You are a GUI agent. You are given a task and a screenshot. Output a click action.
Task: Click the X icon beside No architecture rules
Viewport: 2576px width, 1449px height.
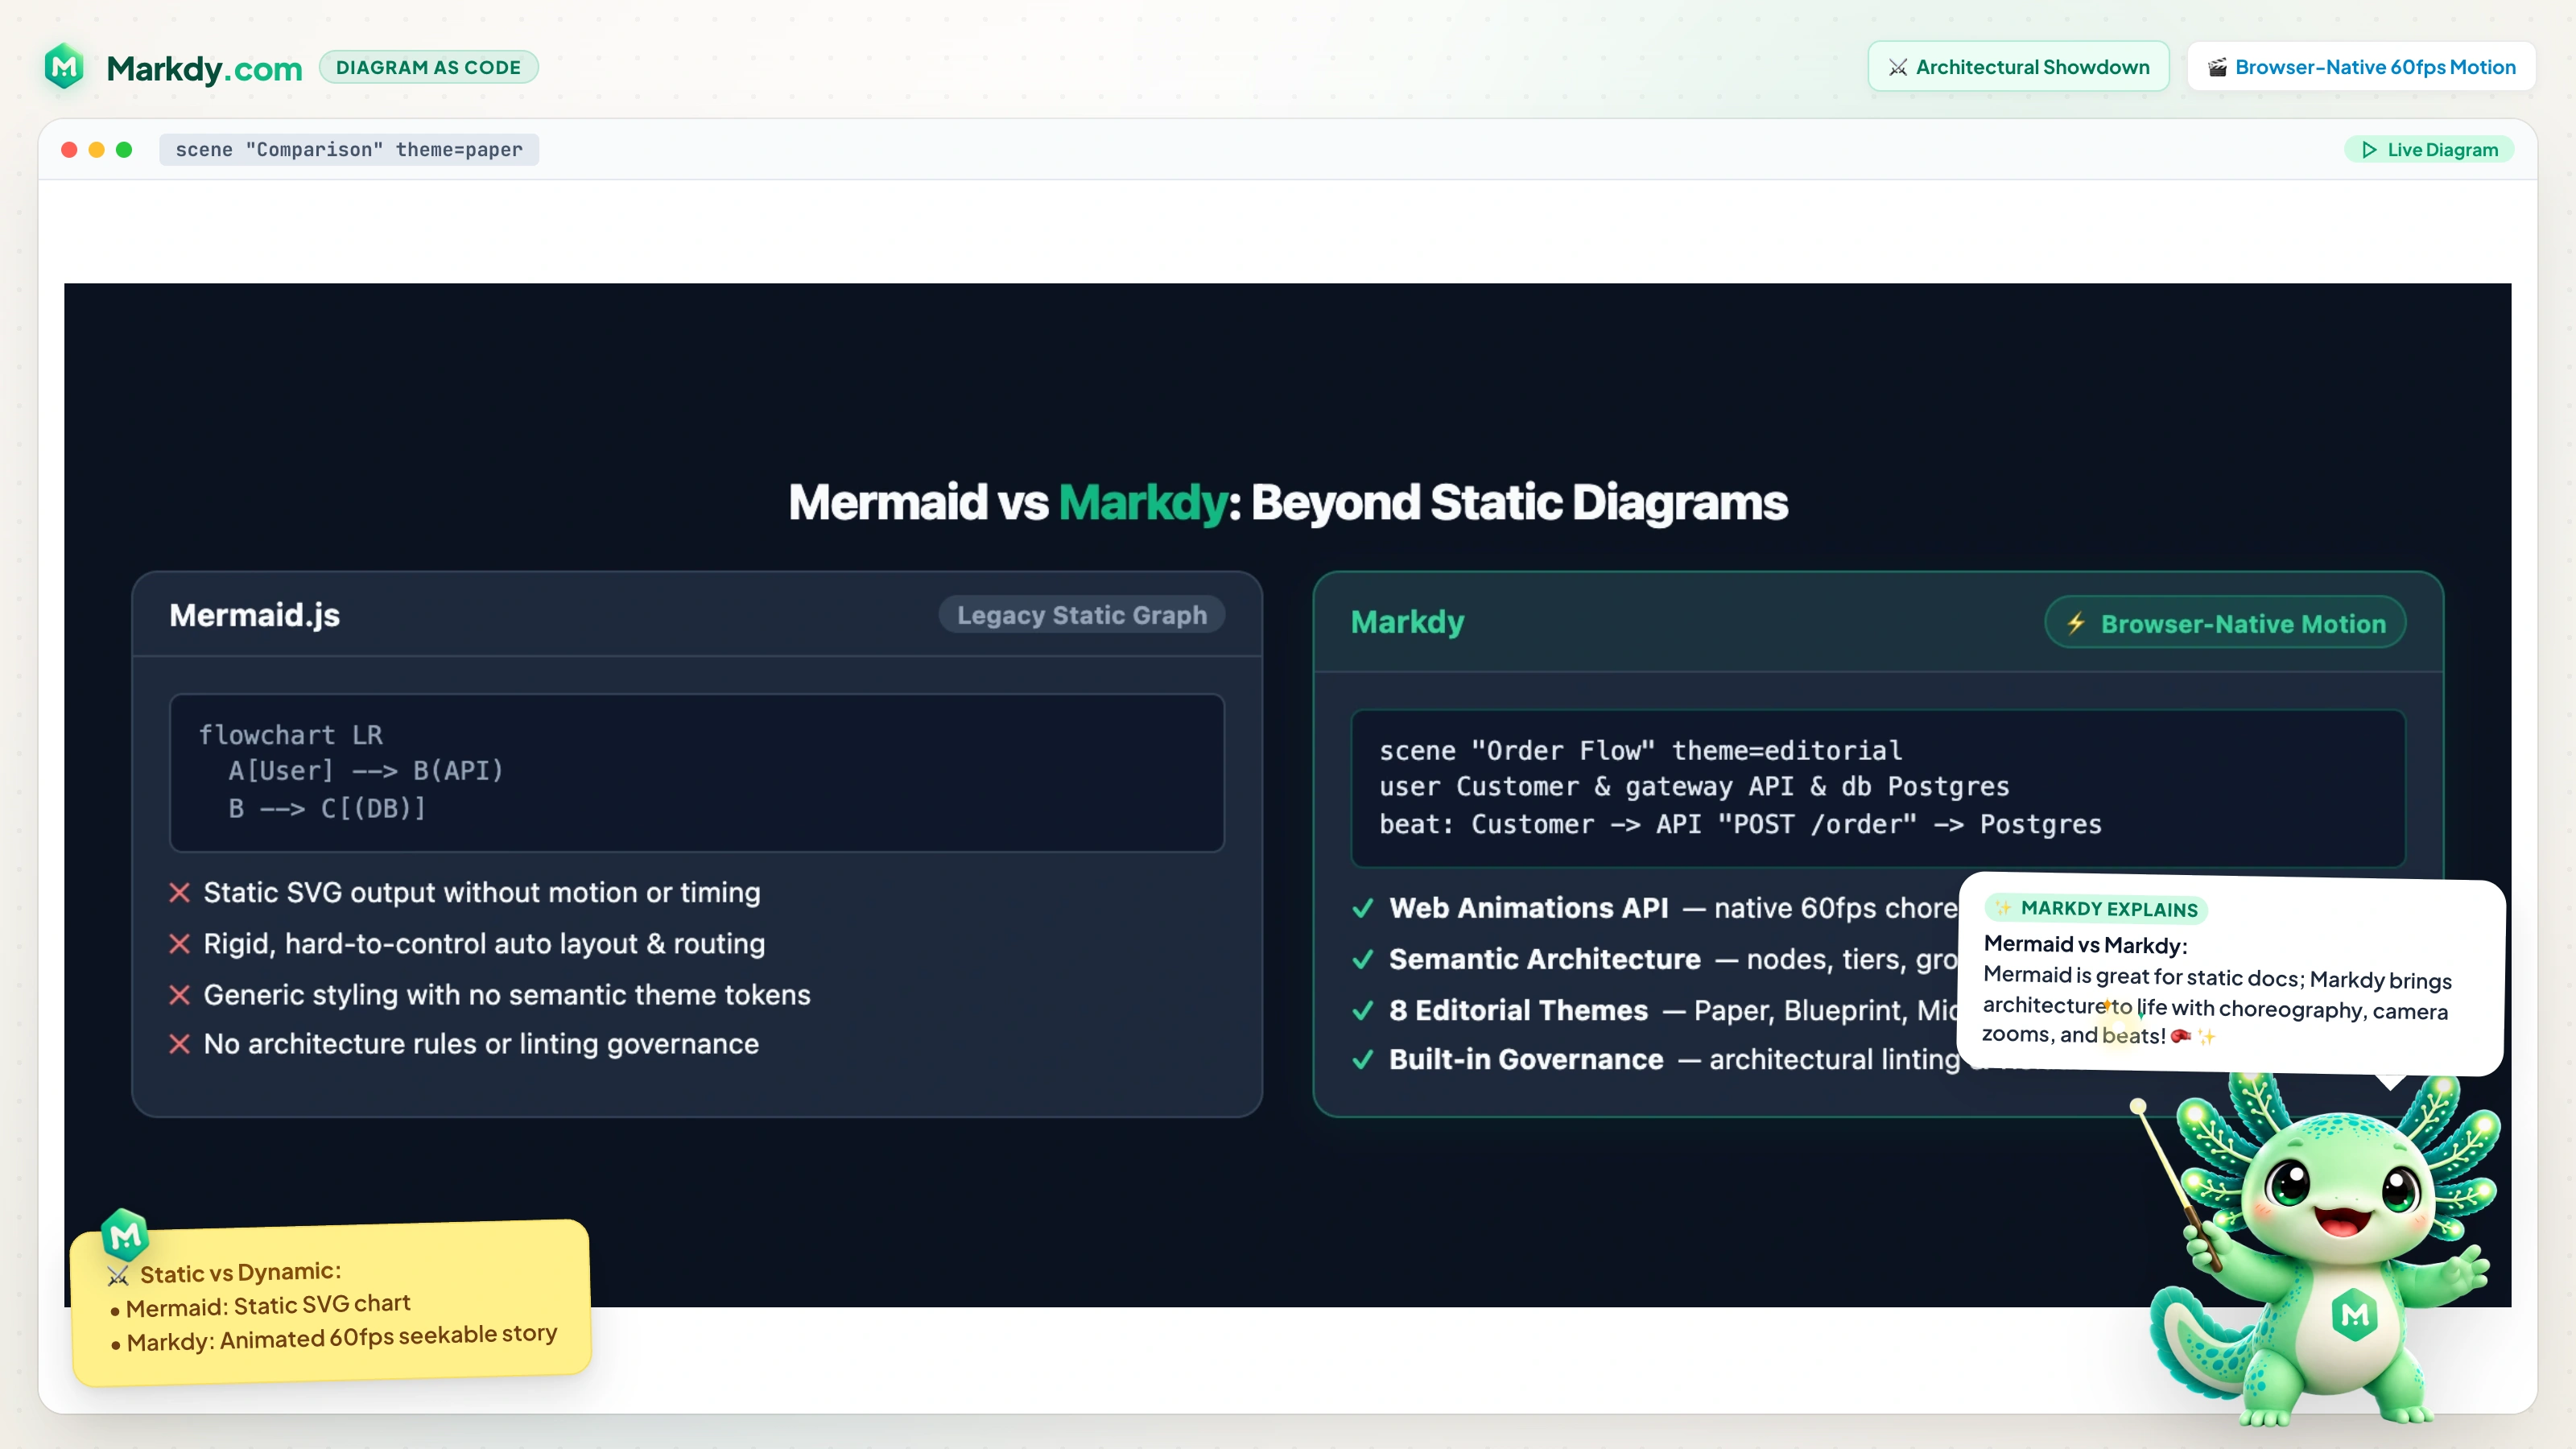[x=180, y=1044]
